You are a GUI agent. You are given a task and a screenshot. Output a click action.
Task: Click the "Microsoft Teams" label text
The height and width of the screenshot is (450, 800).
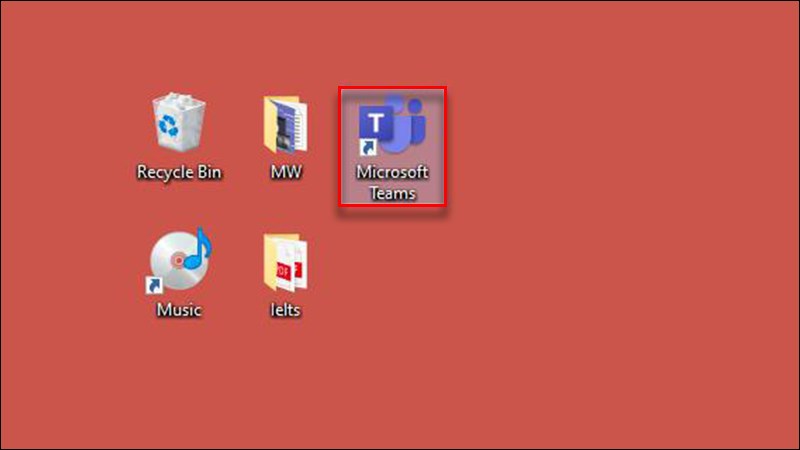point(392,183)
